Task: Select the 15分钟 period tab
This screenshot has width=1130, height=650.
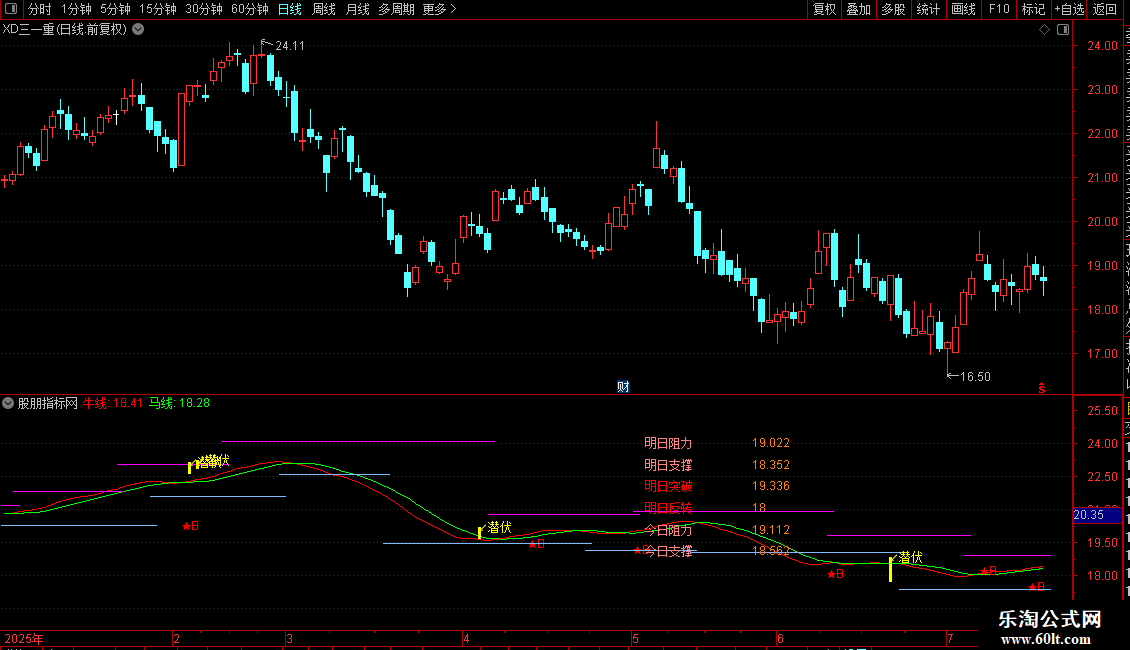Action: (158, 9)
